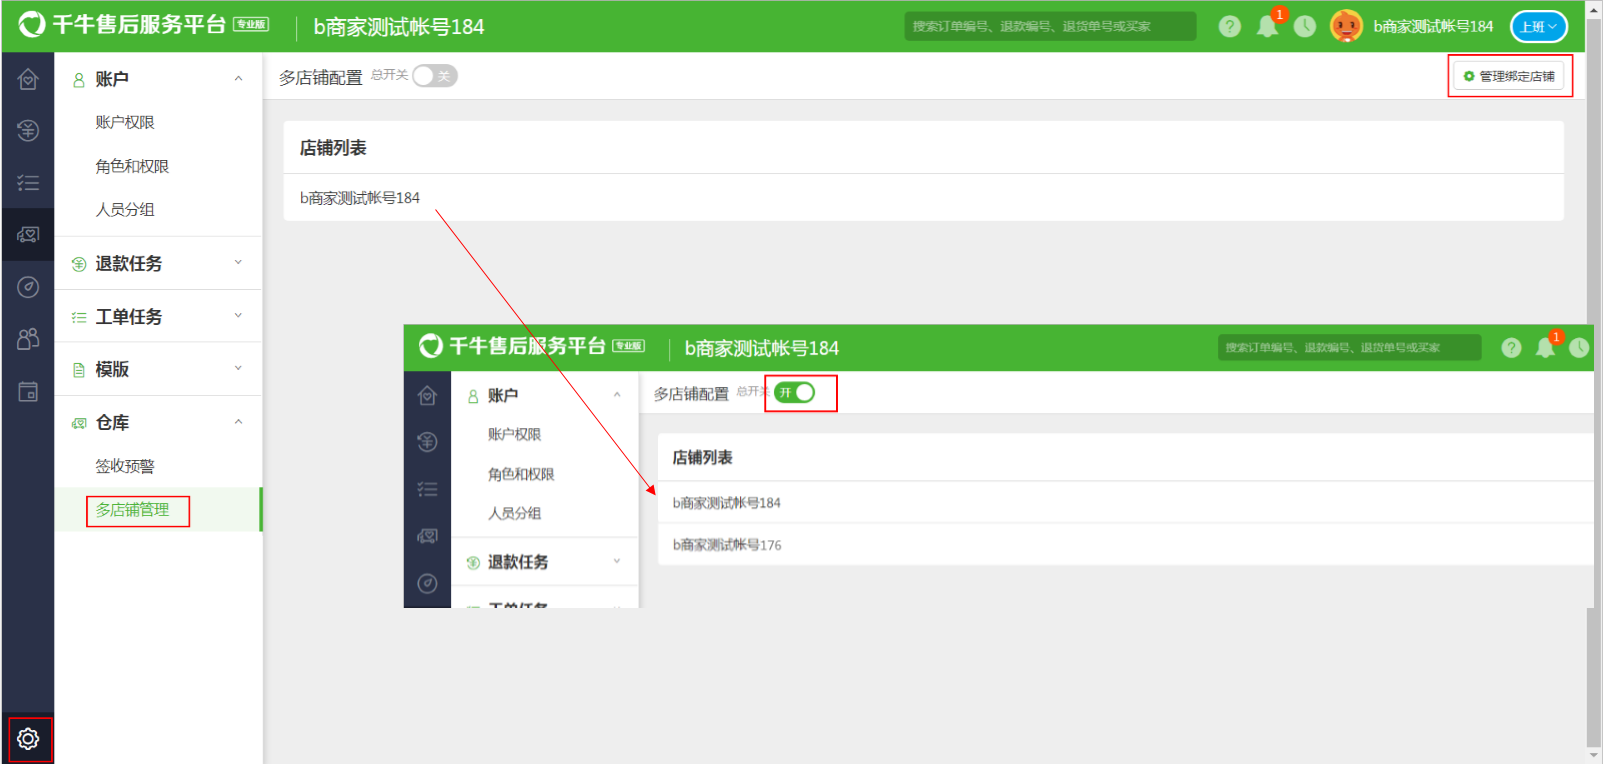This screenshot has height=764, width=1603.
Task: Open the refund yen icon in left sidebar
Action: (x=28, y=130)
